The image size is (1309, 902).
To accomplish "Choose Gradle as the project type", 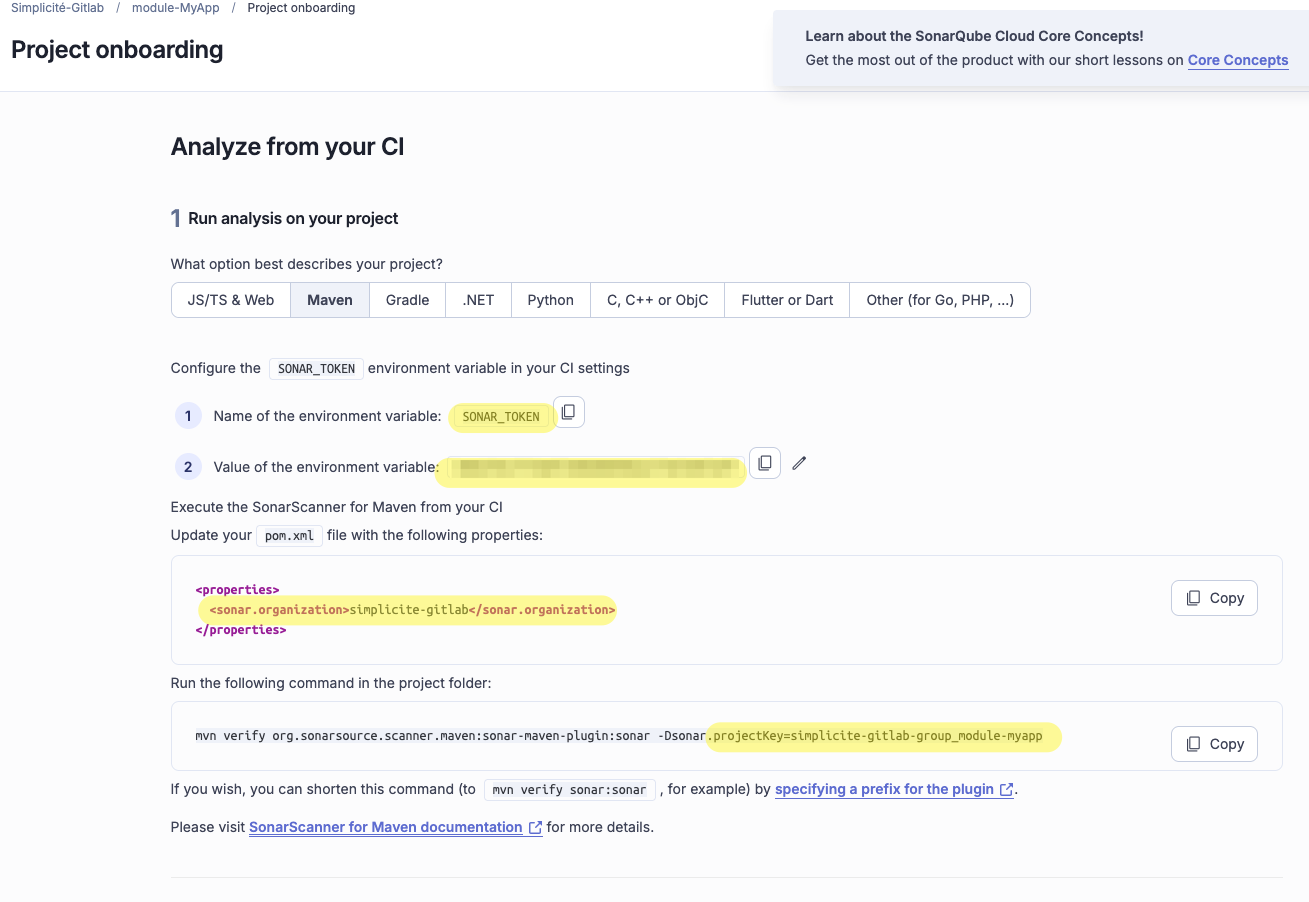I will (x=407, y=300).
